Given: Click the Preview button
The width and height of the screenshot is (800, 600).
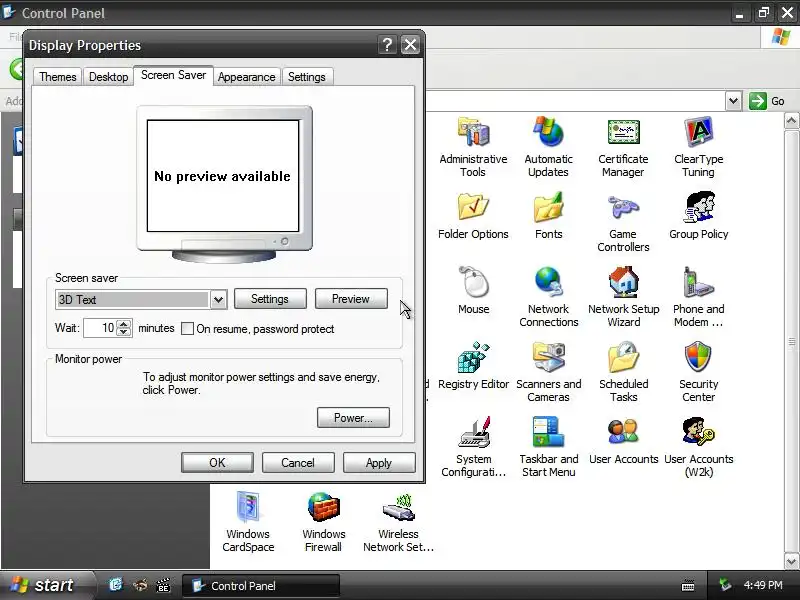Looking at the screenshot, I should pyautogui.click(x=351, y=299).
